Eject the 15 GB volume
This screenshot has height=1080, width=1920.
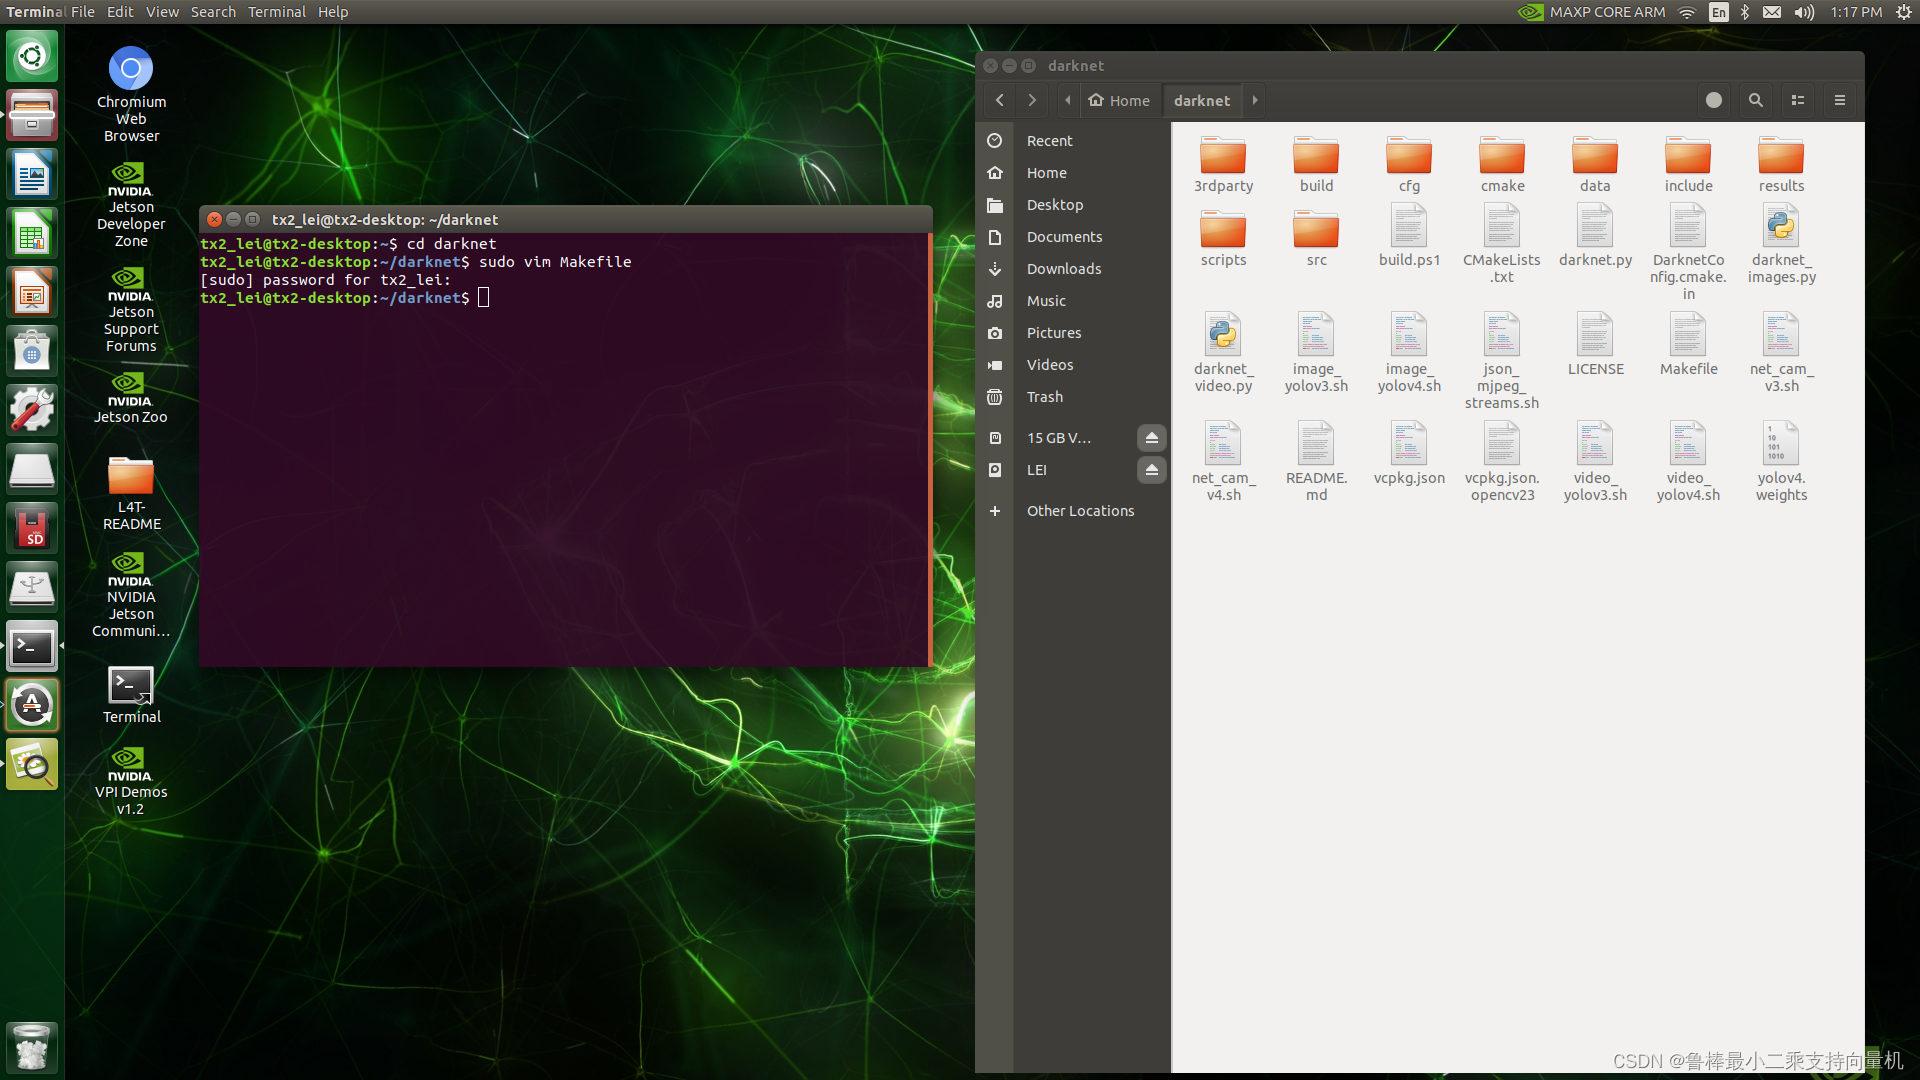(1152, 438)
